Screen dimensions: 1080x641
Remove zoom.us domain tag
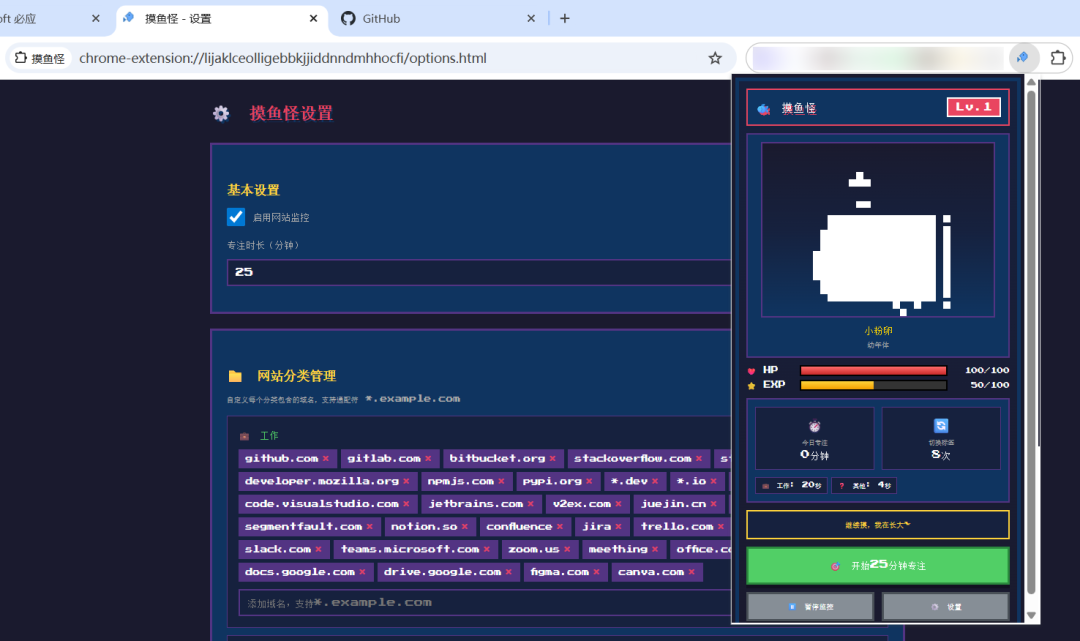coord(567,549)
